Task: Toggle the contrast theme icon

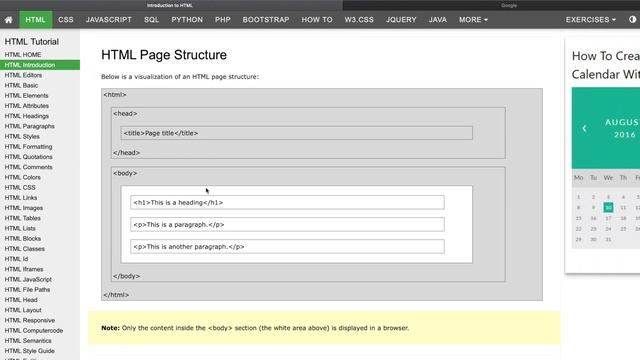Action: [x=632, y=20]
